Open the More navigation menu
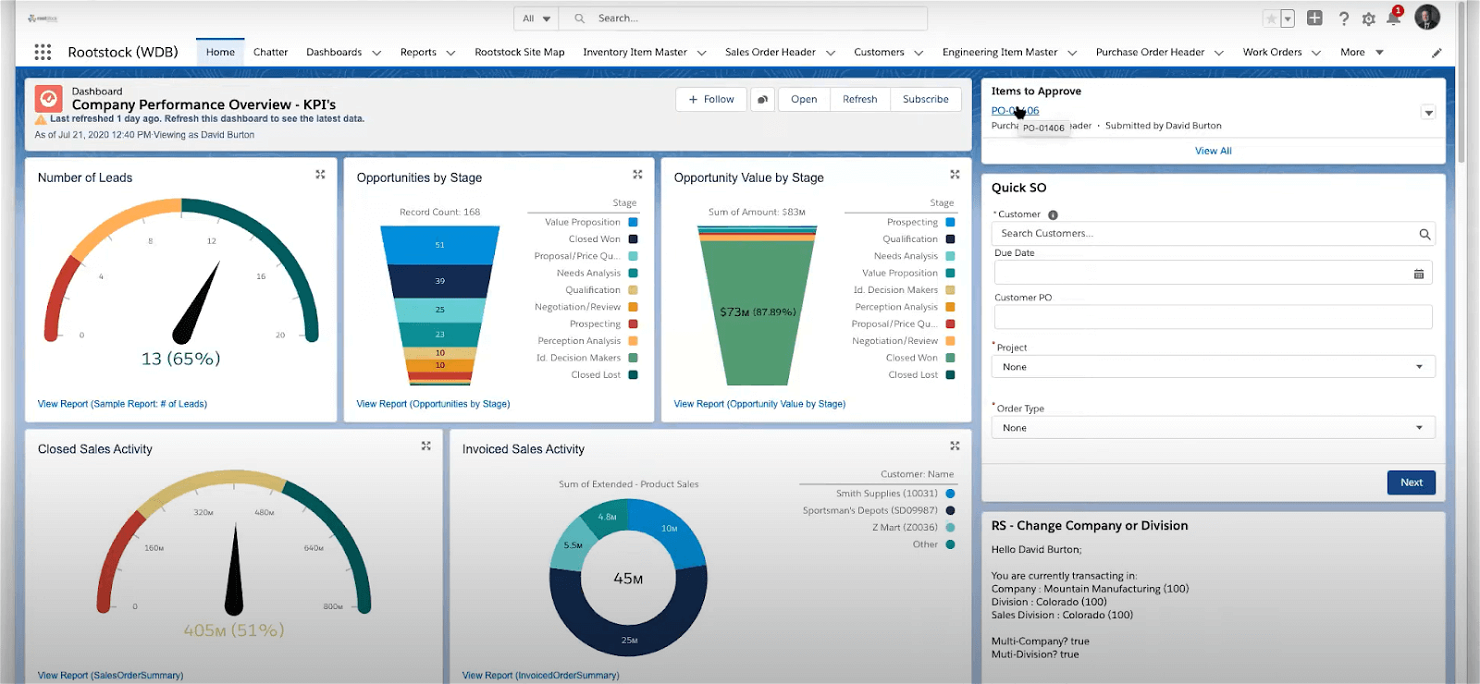The width and height of the screenshot is (1480, 684). click(1362, 52)
